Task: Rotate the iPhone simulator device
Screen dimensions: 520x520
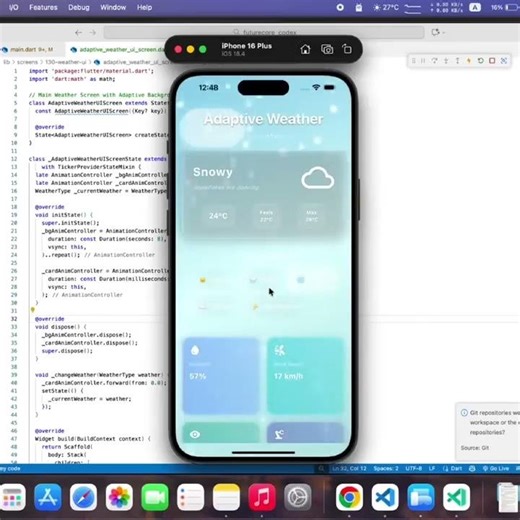Action: pyautogui.click(x=347, y=49)
